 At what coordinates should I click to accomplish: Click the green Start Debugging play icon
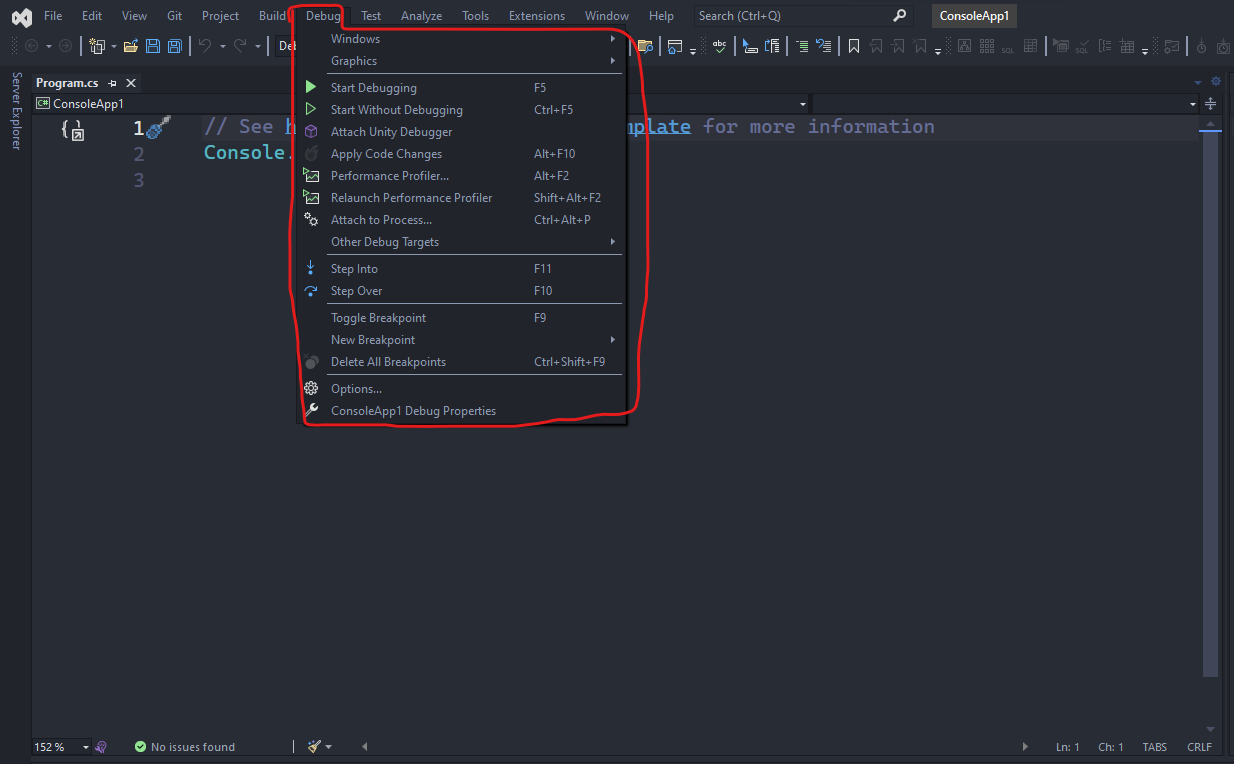(x=311, y=88)
